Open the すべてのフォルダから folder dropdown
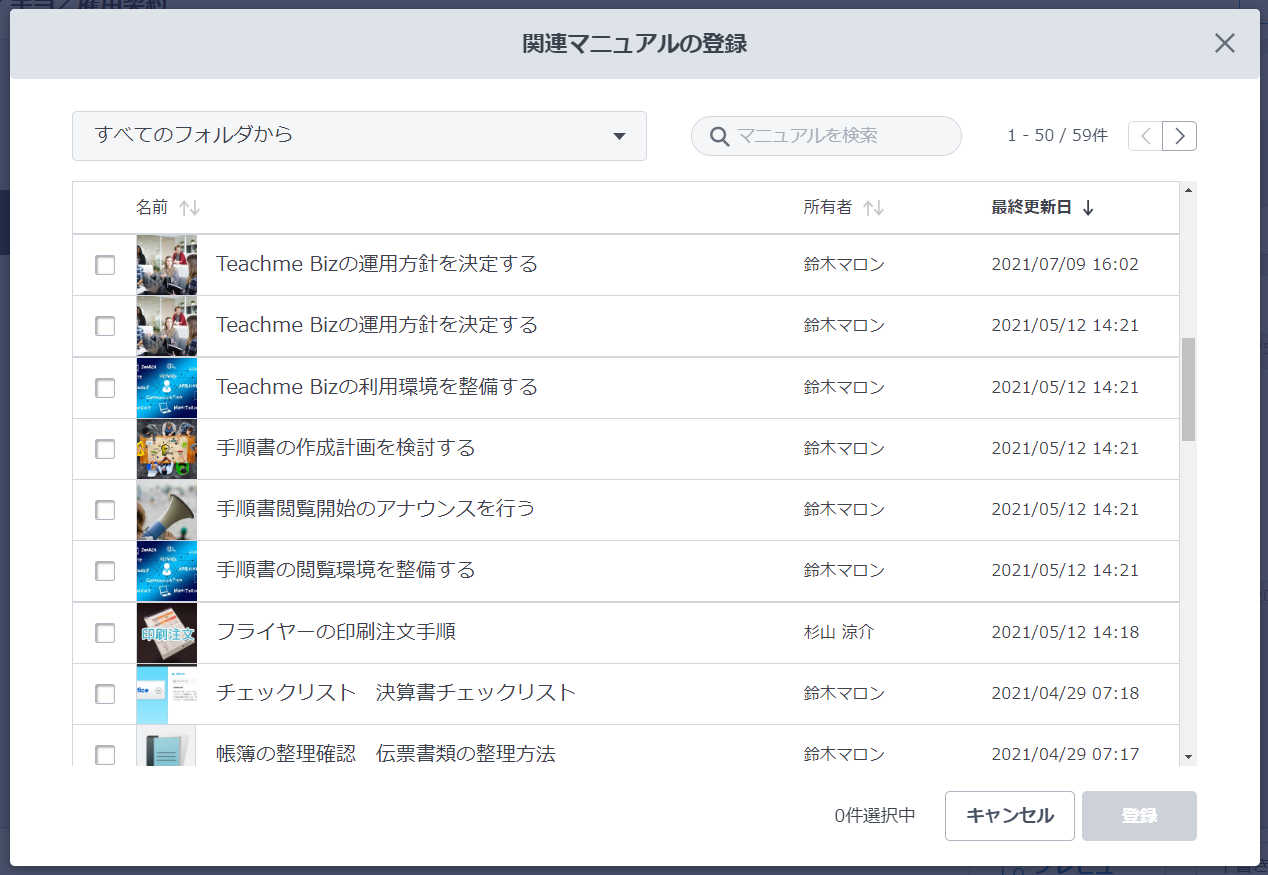Screen dimensions: 1268x875 358,136
